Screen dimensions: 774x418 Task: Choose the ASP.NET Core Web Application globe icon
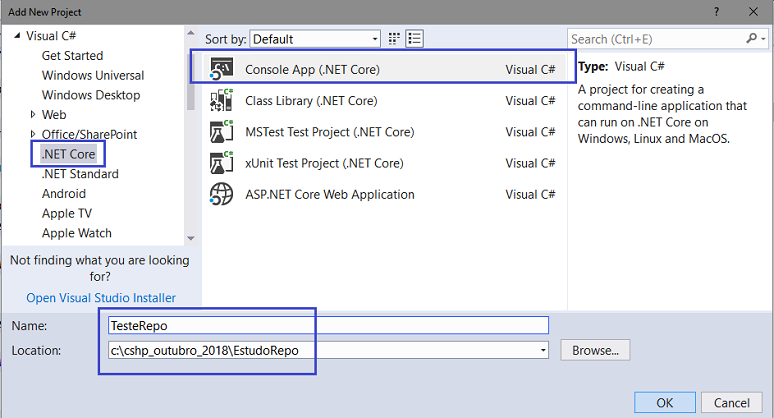(x=222, y=194)
